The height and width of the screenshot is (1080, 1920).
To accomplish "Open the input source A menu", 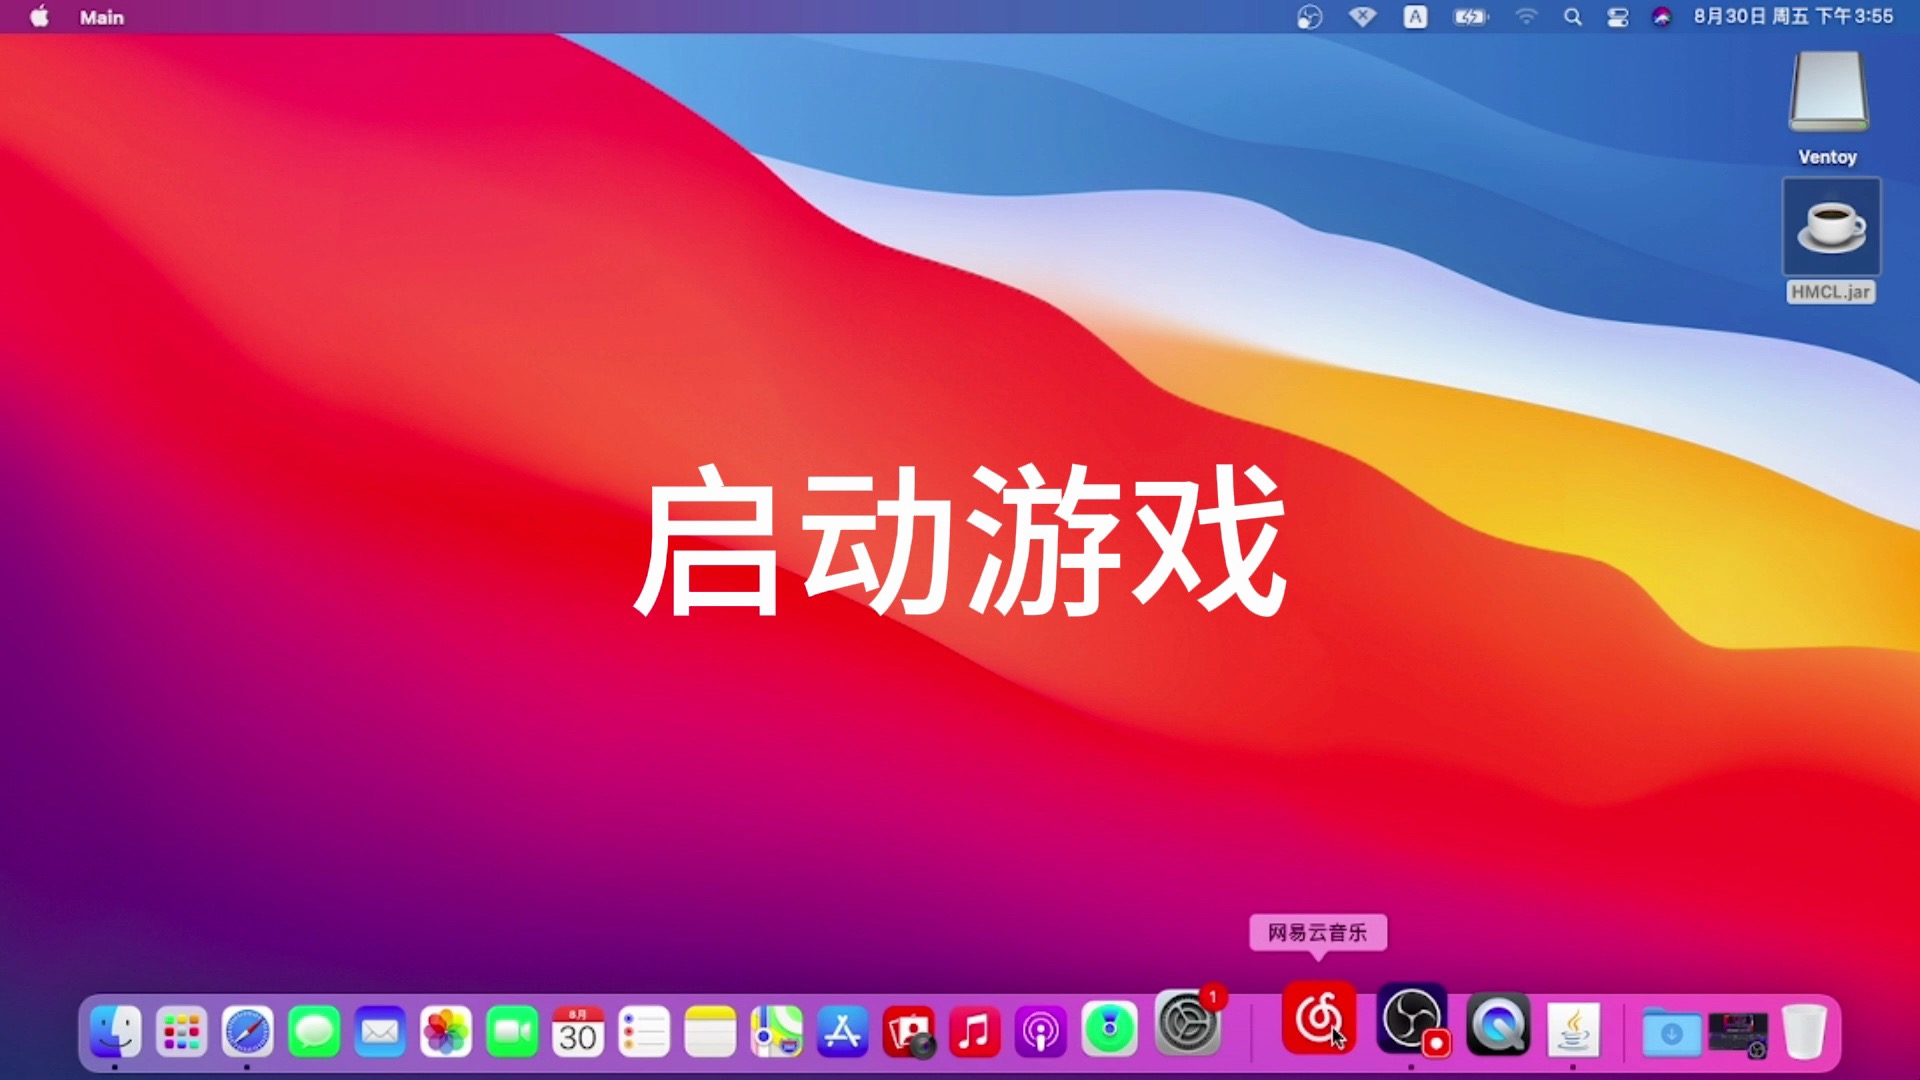I will click(x=1415, y=17).
